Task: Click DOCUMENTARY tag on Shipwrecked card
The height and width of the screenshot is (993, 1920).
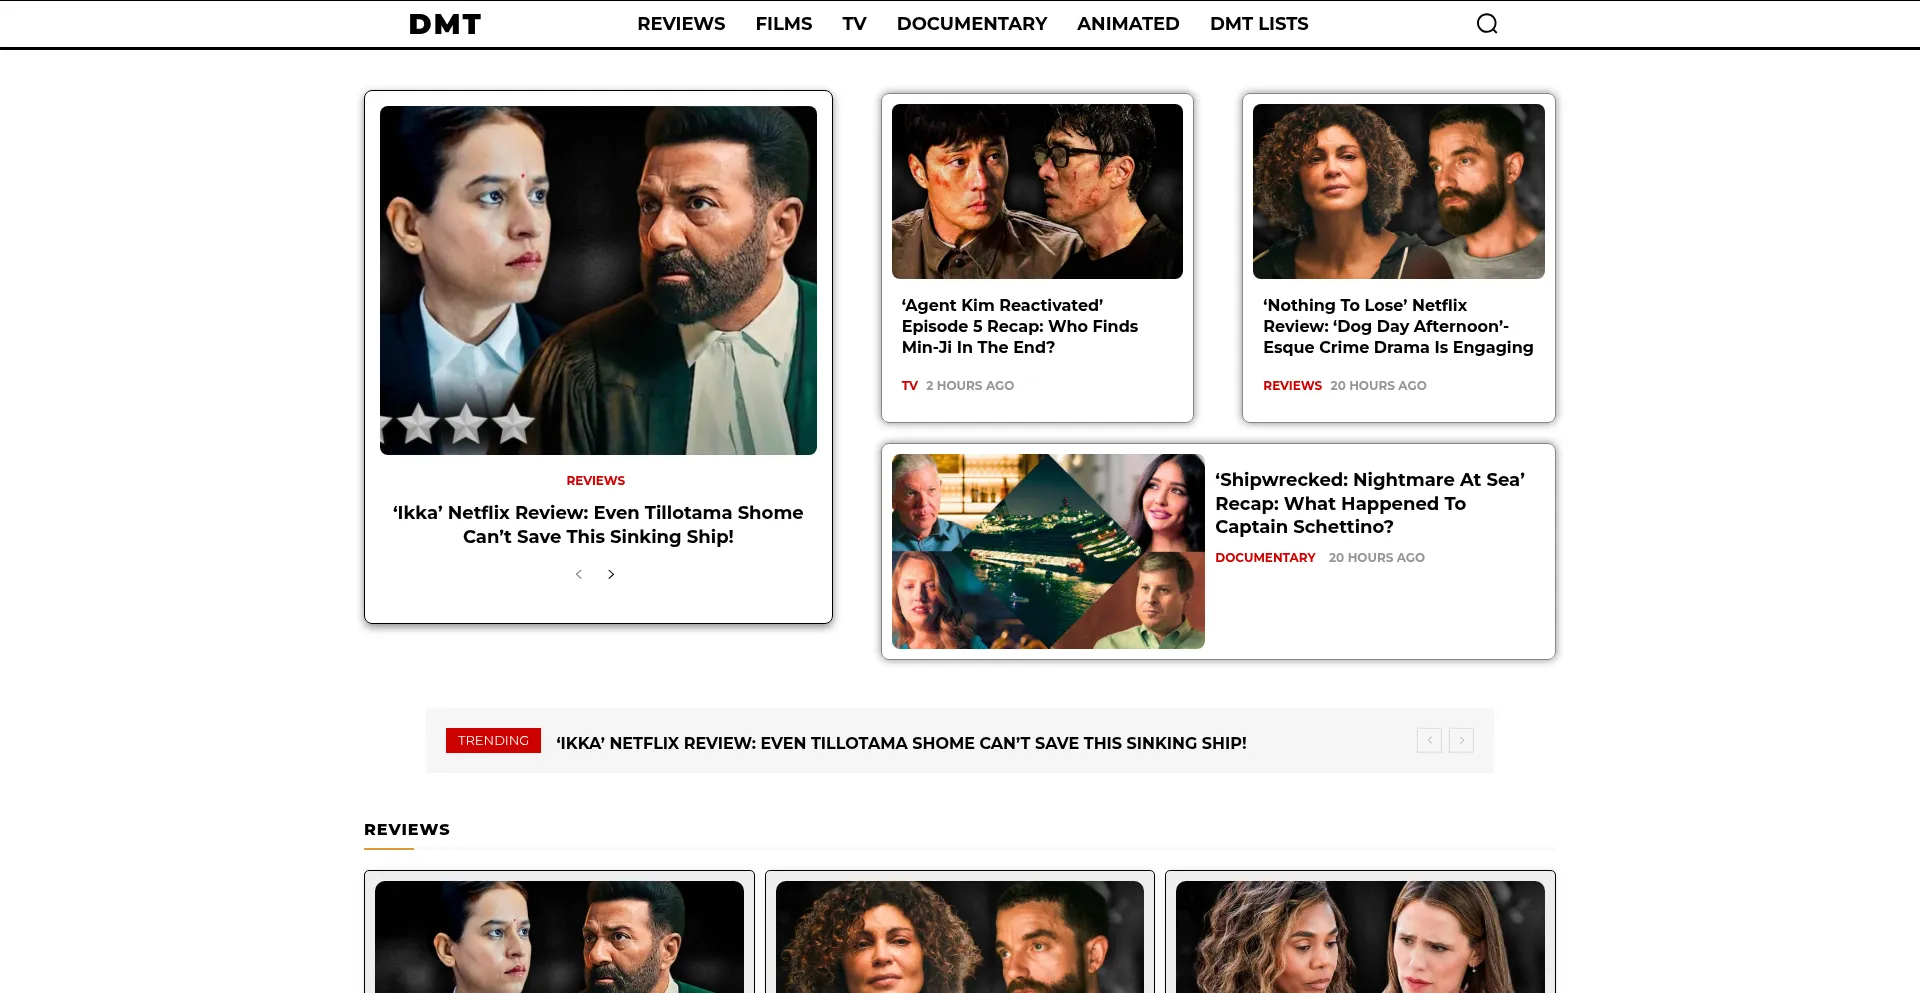Action: 1265,557
